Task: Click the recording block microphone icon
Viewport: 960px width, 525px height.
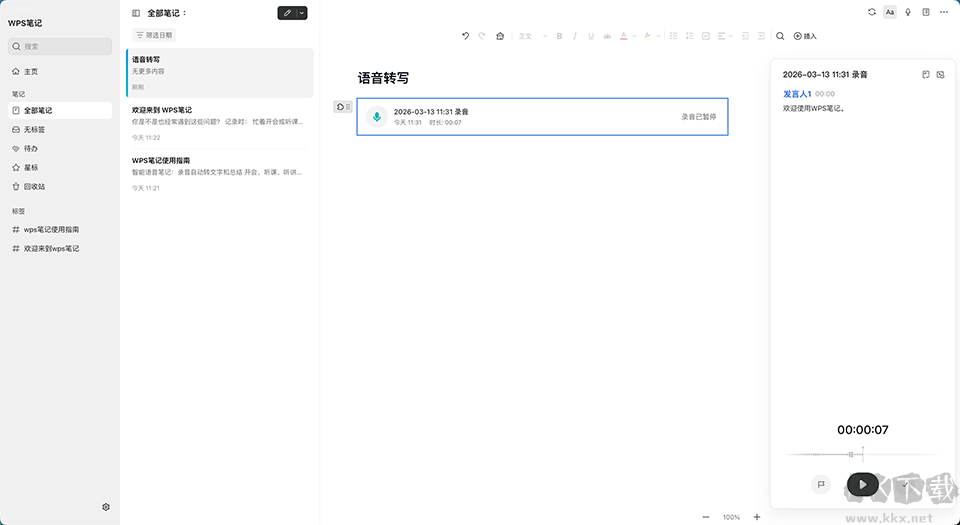Action: 377,116
